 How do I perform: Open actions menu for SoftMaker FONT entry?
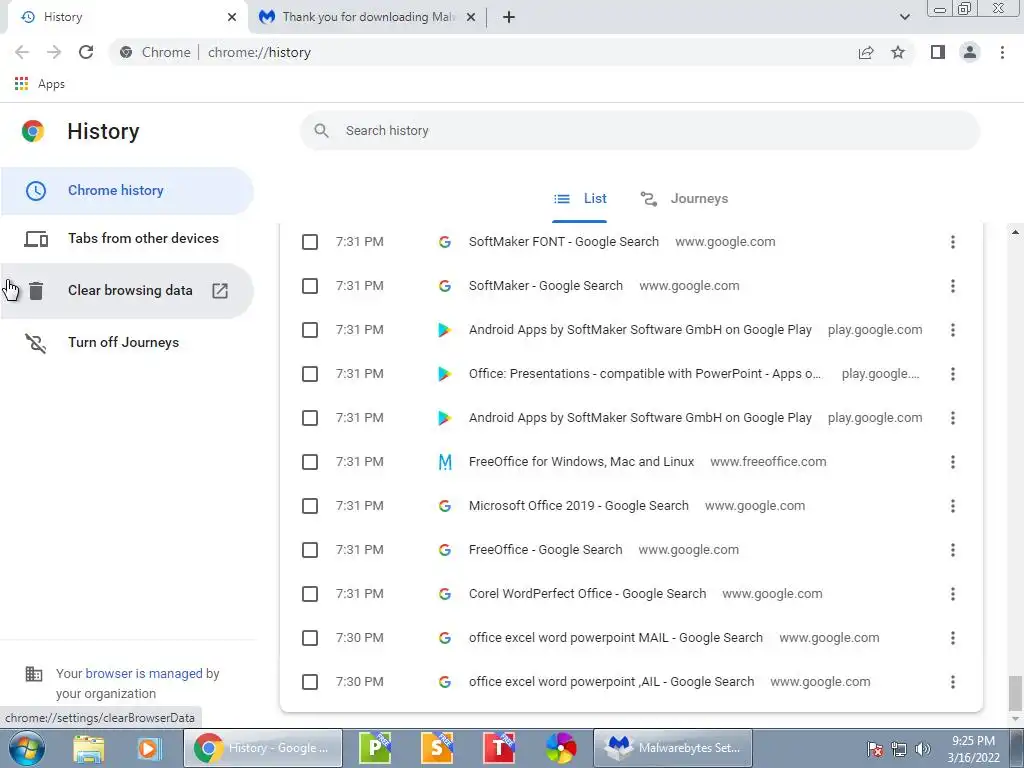(953, 242)
